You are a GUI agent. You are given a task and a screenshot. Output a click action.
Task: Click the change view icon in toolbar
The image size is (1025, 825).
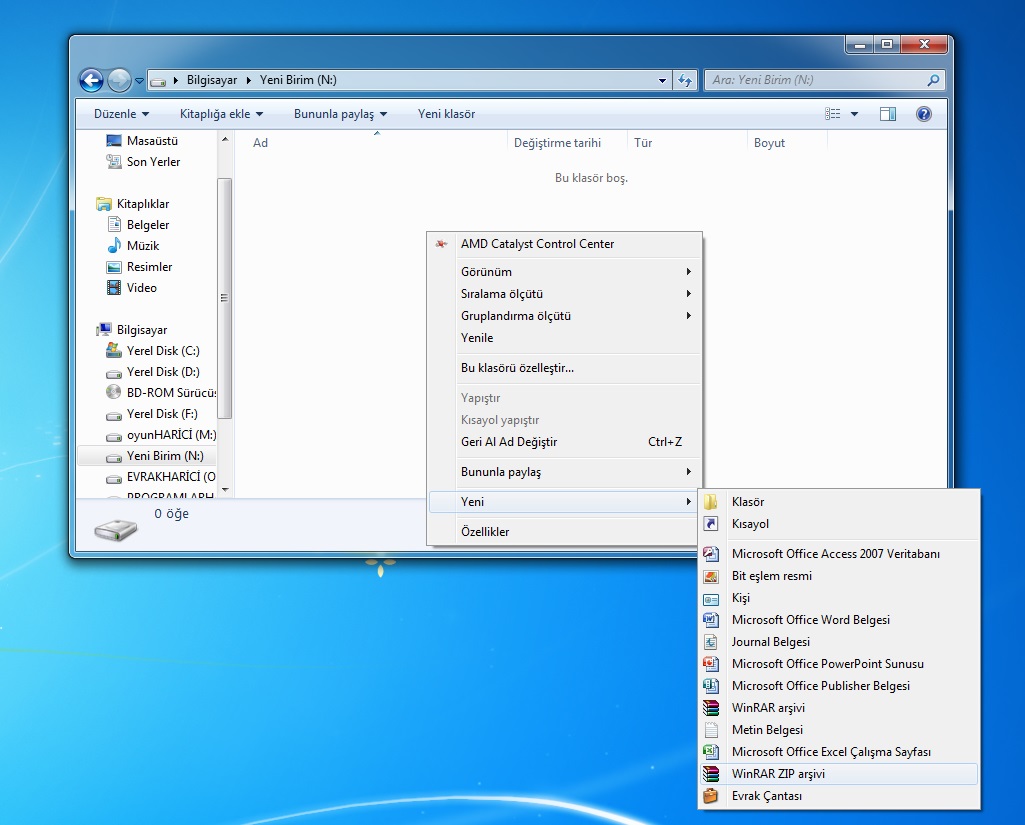(833, 114)
